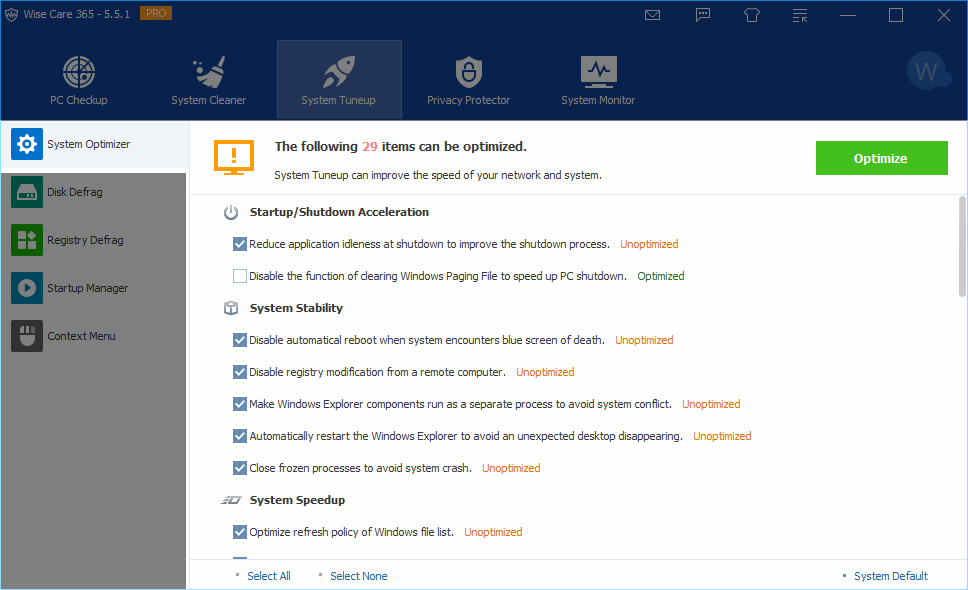Open the PC Checkup radar icon

(79, 72)
